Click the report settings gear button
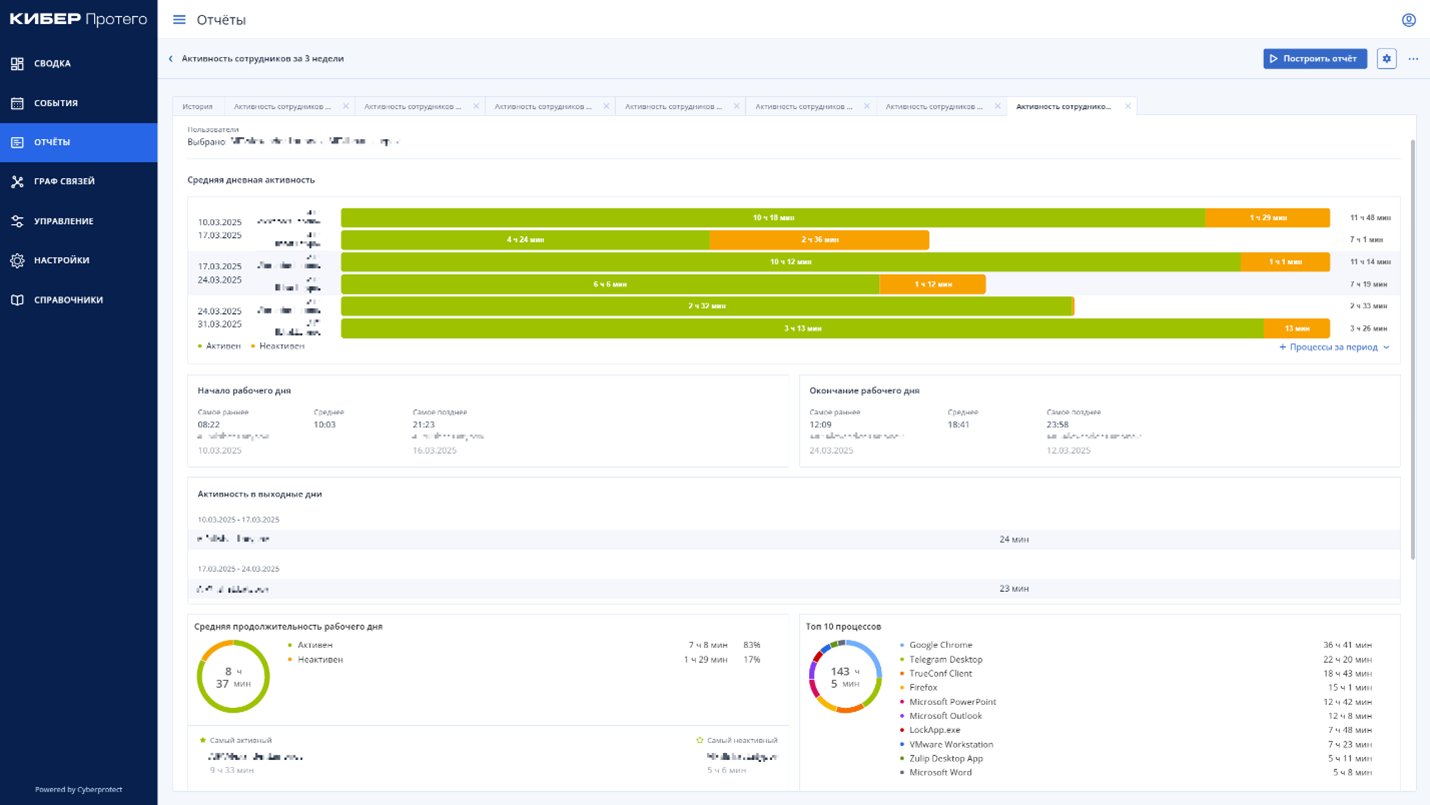1430x805 pixels. pos(1386,59)
